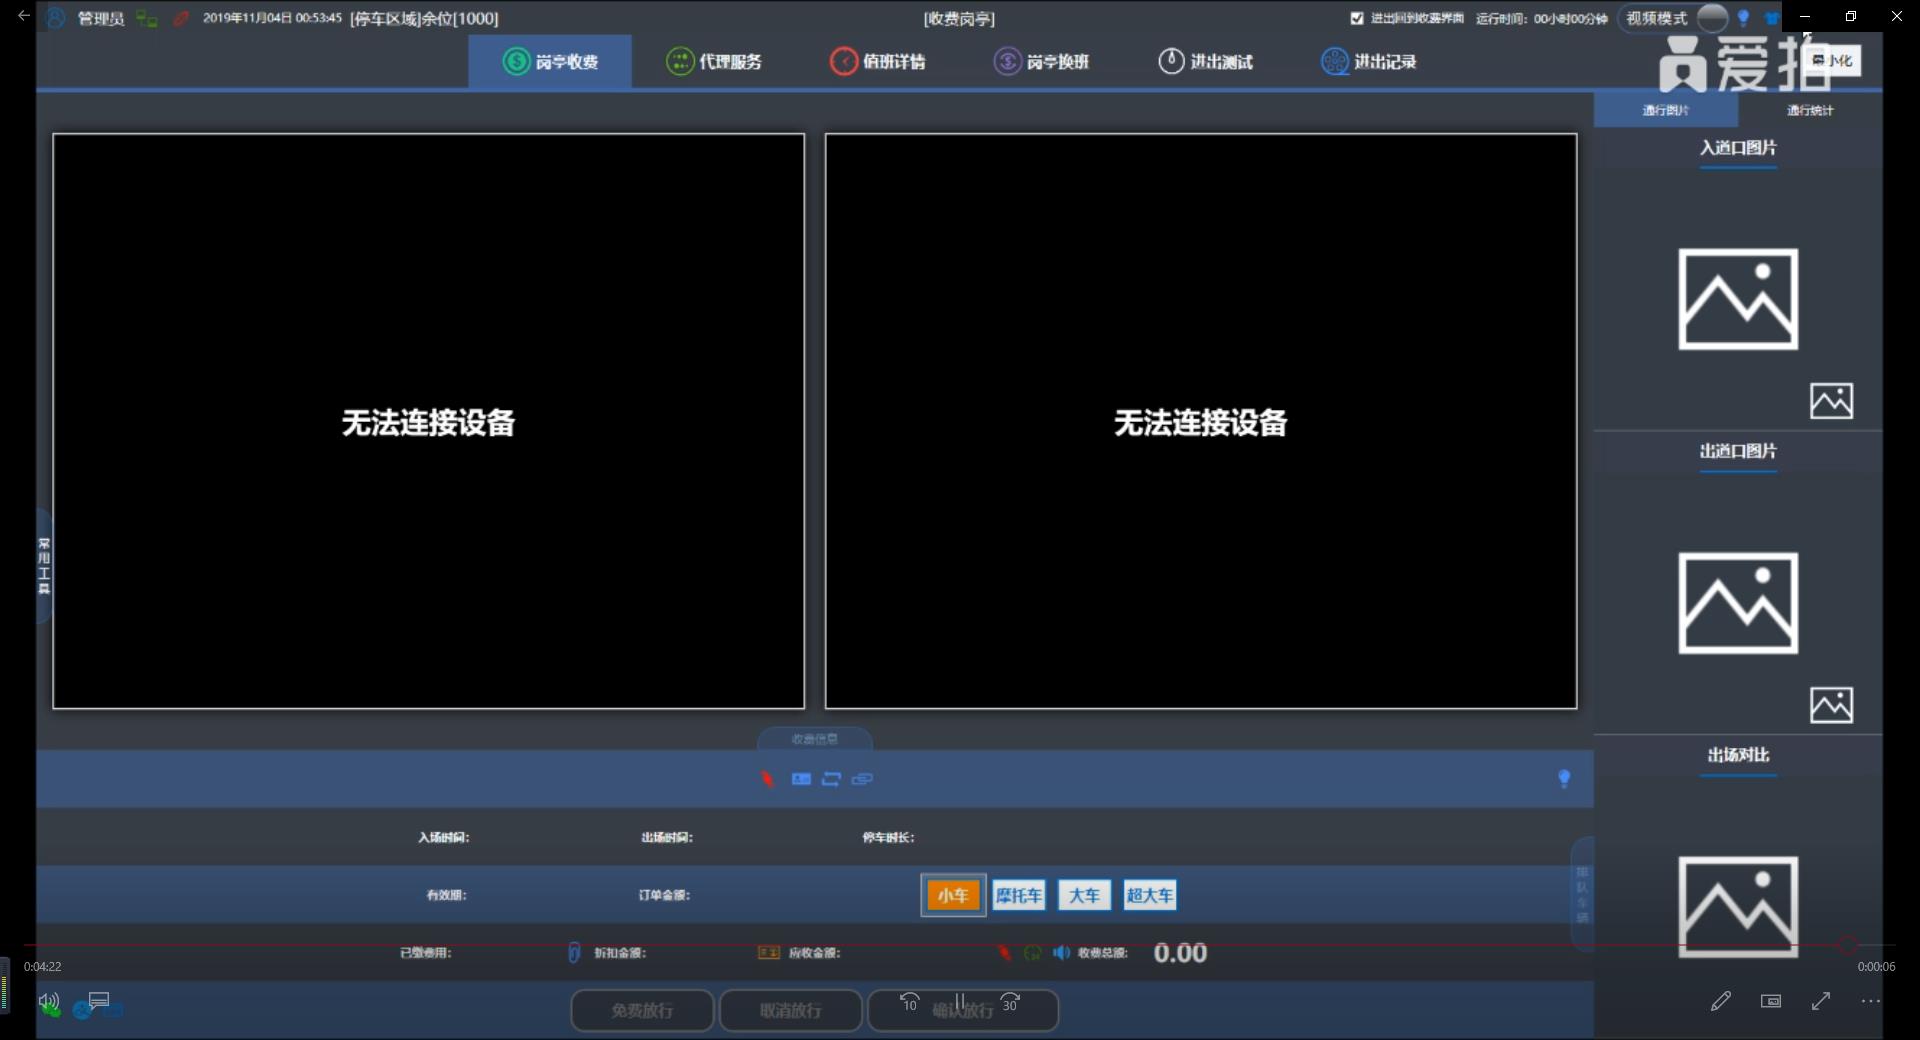Image resolution: width=1920 pixels, height=1040 pixels.
Task: Click the 取消放行 button
Action: tap(790, 1010)
